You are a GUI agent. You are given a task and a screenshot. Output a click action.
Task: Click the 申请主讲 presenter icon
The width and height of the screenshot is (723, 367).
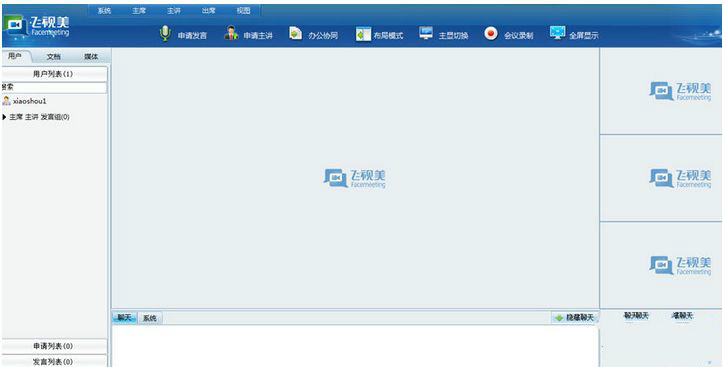pos(231,33)
